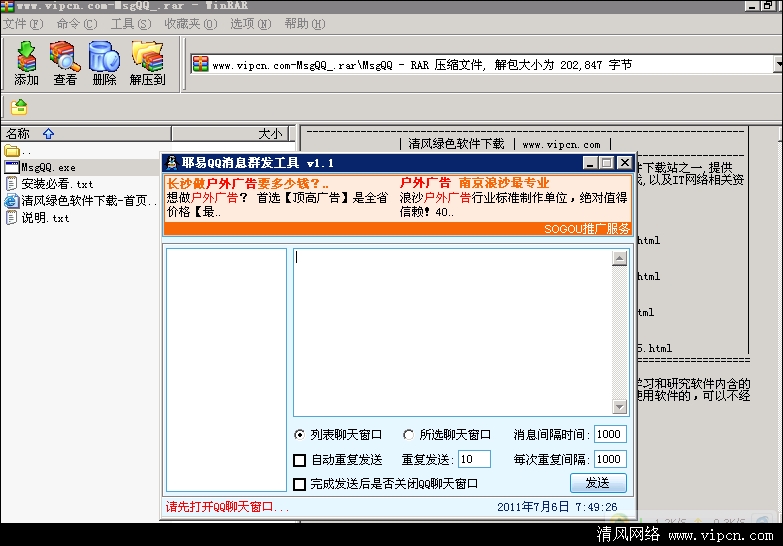Open the 工具(S) menu
Screen dimensions: 783x546
pyautogui.click(x=131, y=24)
